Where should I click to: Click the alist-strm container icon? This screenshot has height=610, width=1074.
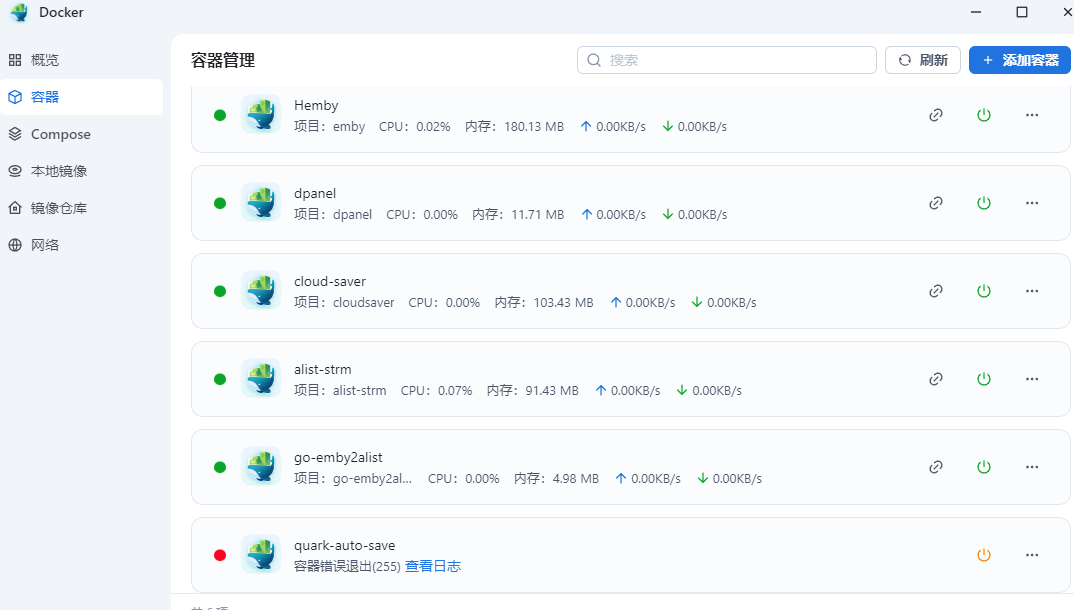click(261, 378)
